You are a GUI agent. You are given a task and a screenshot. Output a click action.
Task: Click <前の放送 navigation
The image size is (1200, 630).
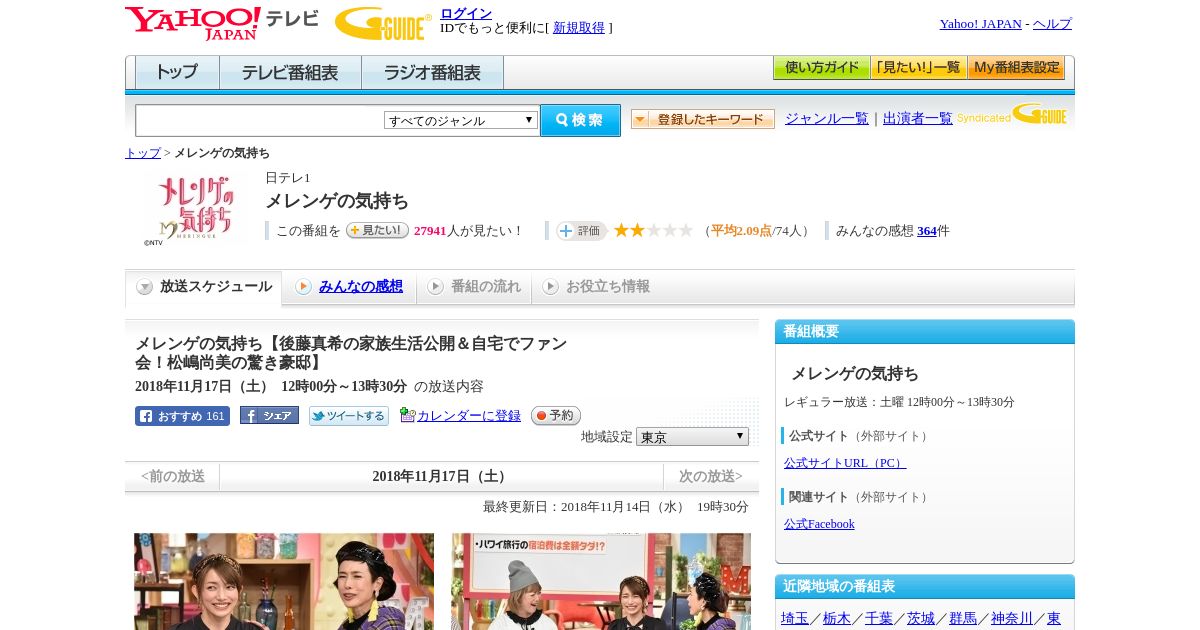(x=173, y=476)
